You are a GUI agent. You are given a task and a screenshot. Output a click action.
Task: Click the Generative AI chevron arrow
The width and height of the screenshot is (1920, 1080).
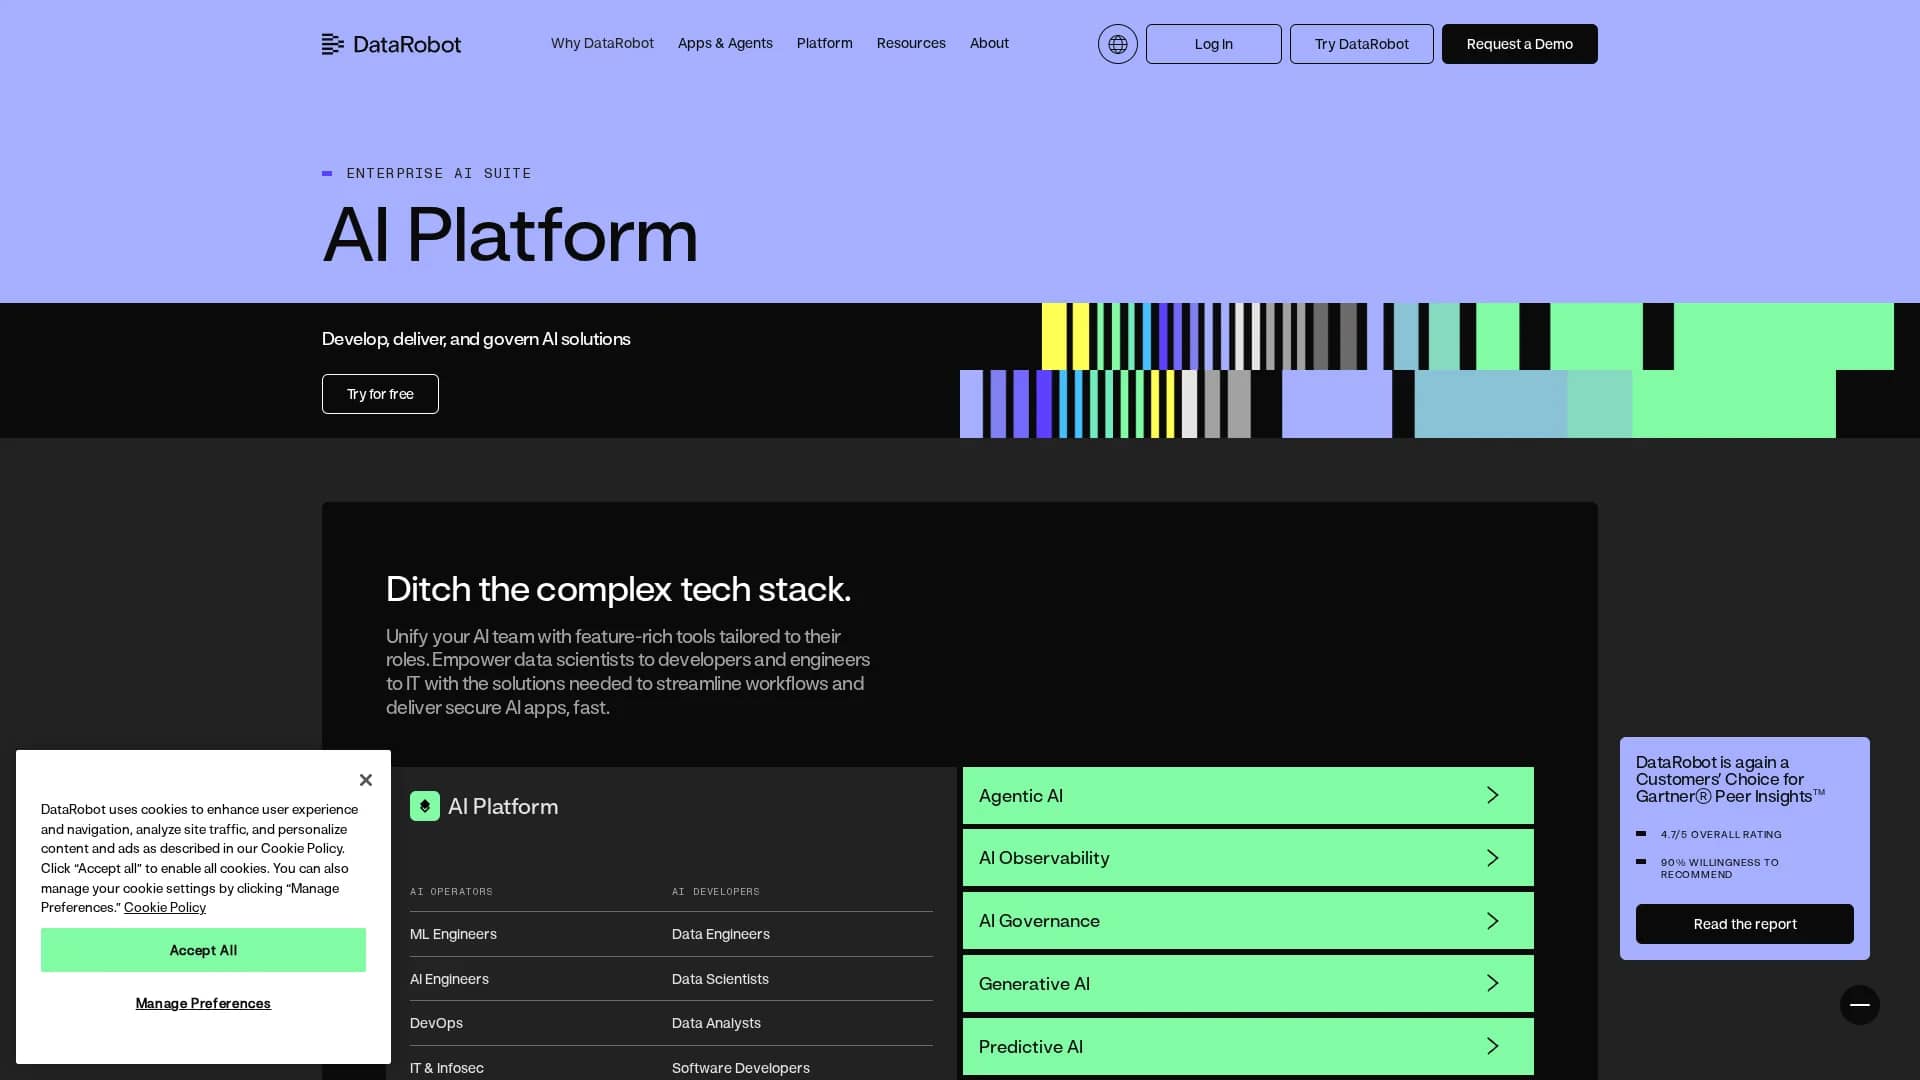[1493, 984]
